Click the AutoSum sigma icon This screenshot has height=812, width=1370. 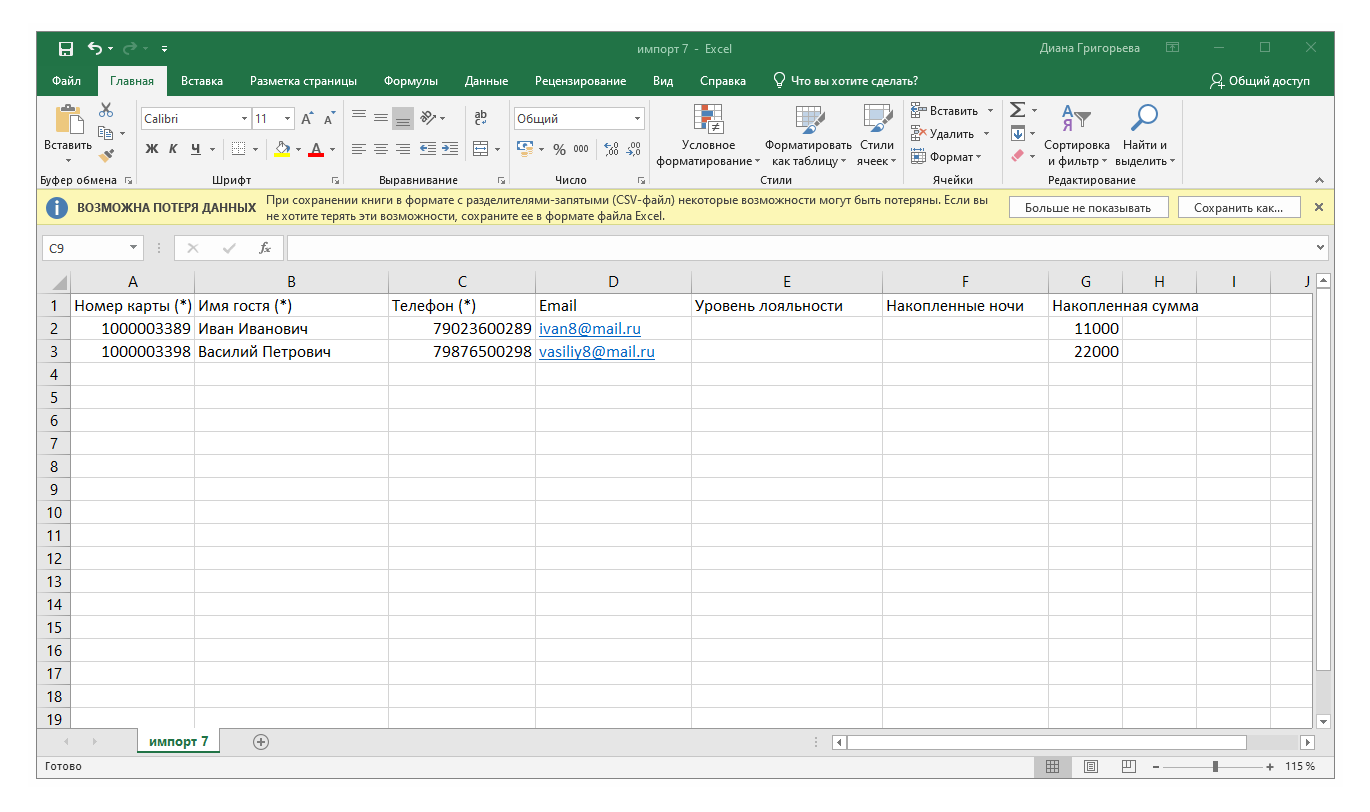[x=1017, y=110]
